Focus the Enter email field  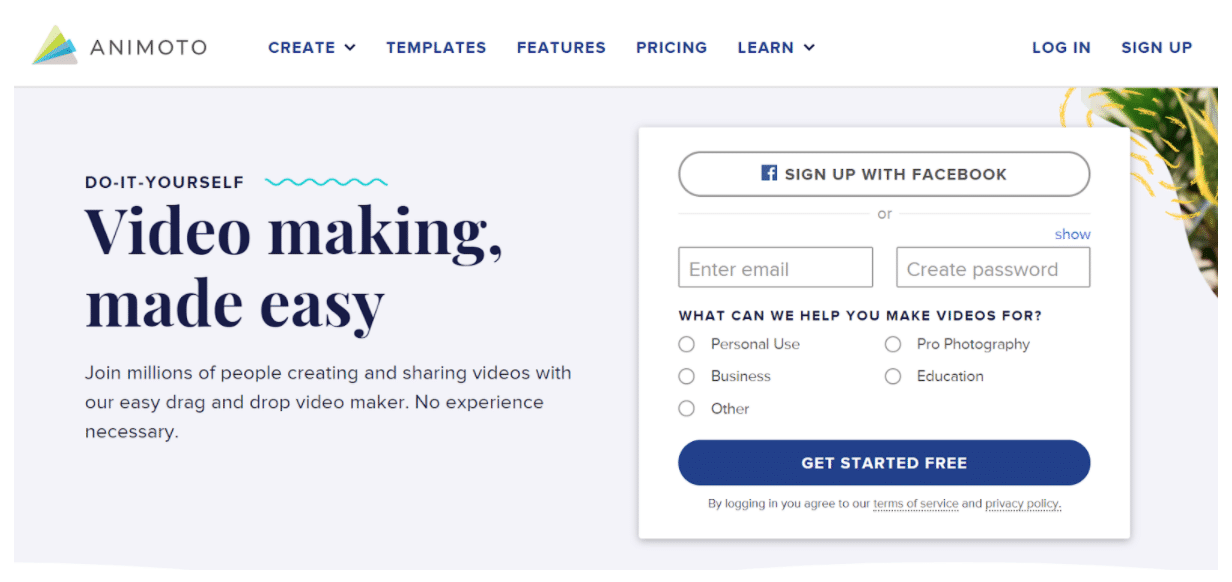click(776, 268)
